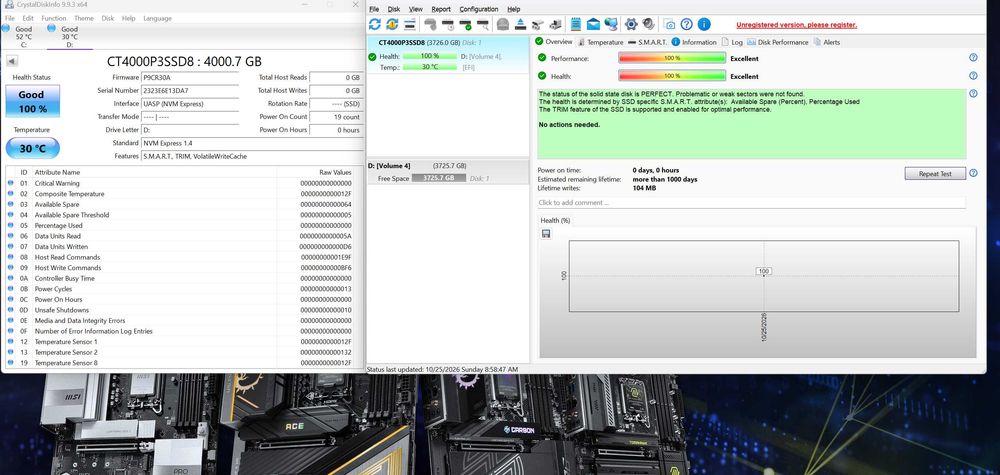Open the blue notepad report icon

pos(576,24)
